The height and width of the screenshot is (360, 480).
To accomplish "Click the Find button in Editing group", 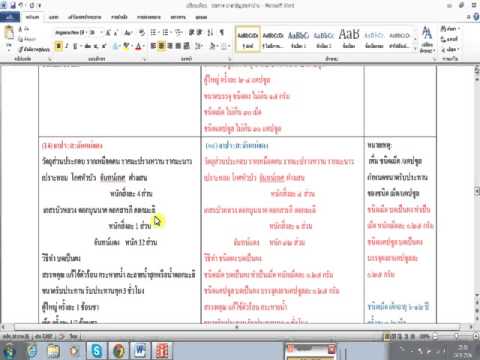I will pyautogui.click(x=450, y=29).
